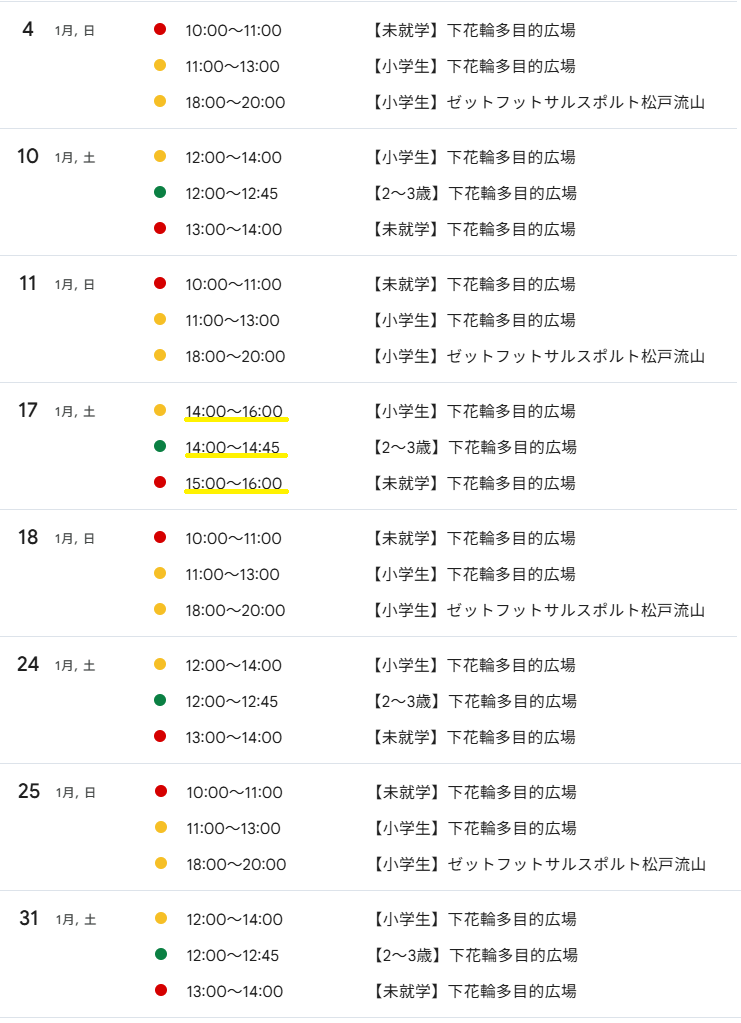This screenshot has height=1023, width=741.
Task: Click the 12:00～12:45 time on January 31
Action: pyautogui.click(x=232, y=955)
